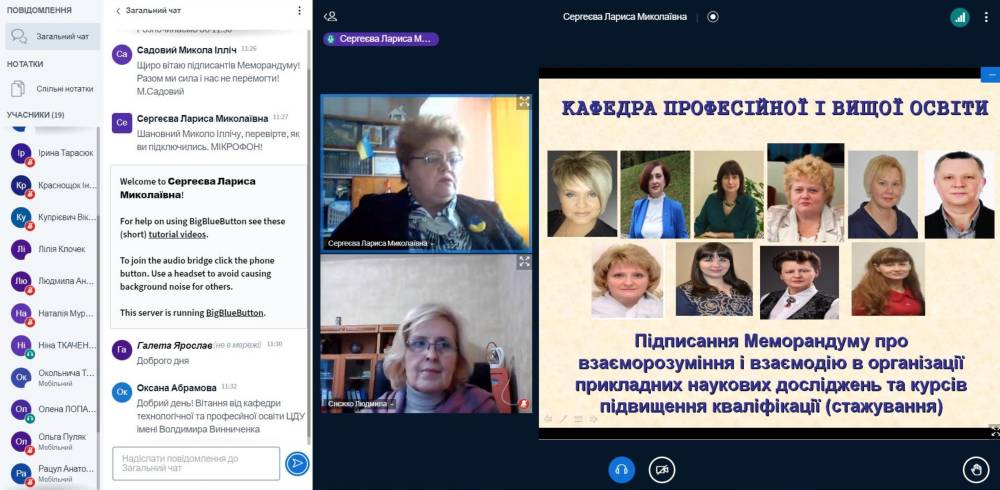
Task: Send chat message with arrow icon
Action: (296, 463)
